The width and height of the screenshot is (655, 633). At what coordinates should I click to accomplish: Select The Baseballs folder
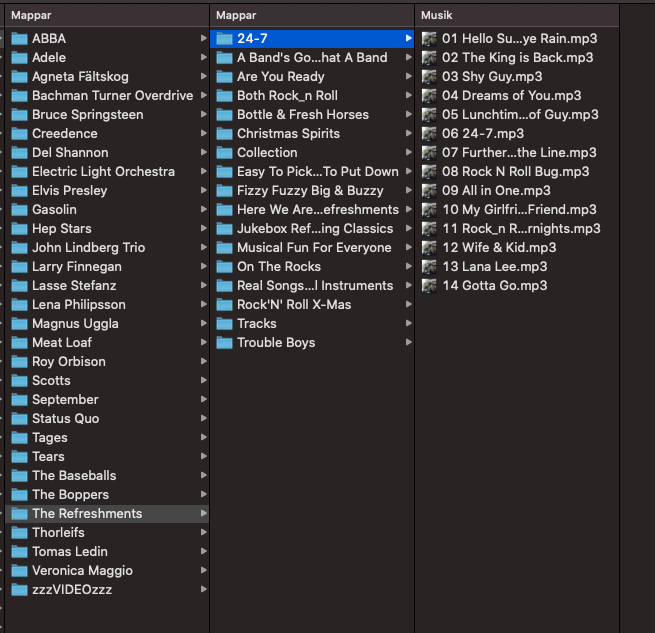tap(107, 476)
